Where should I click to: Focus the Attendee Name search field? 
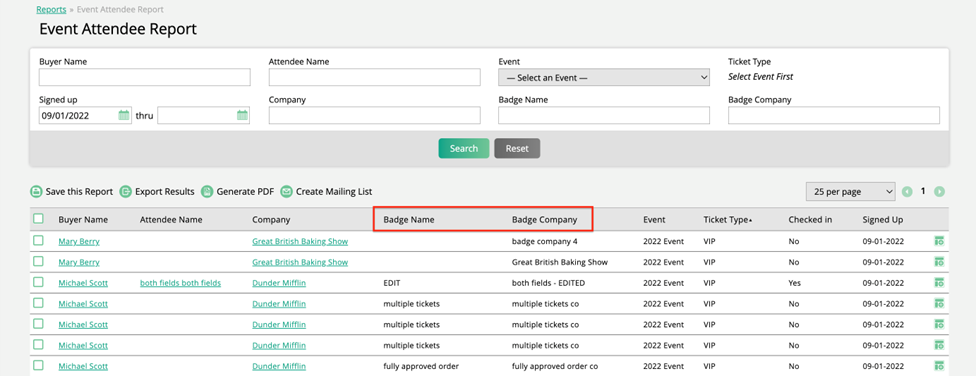click(375, 77)
